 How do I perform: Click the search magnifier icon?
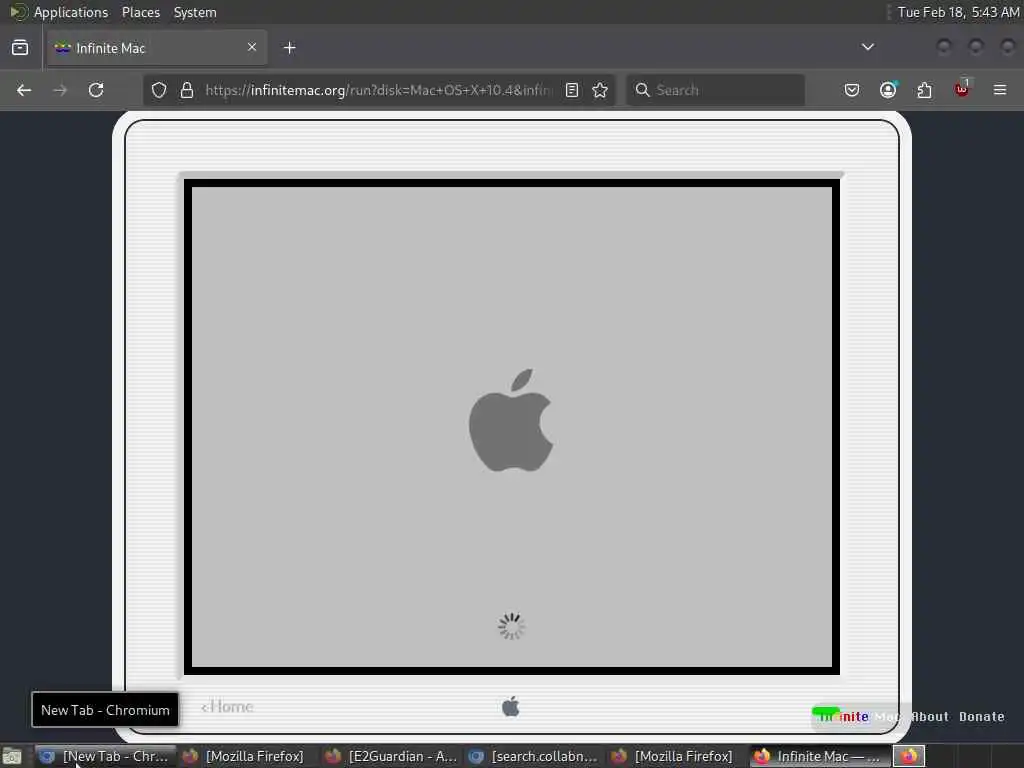coord(643,90)
